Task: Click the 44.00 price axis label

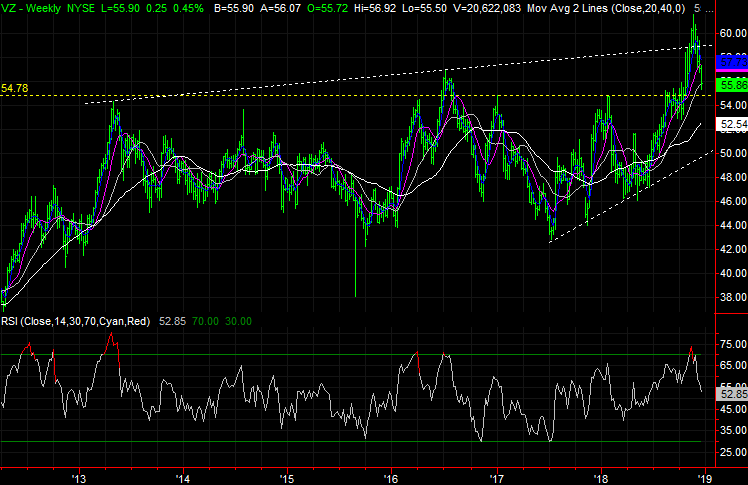Action: [x=733, y=225]
